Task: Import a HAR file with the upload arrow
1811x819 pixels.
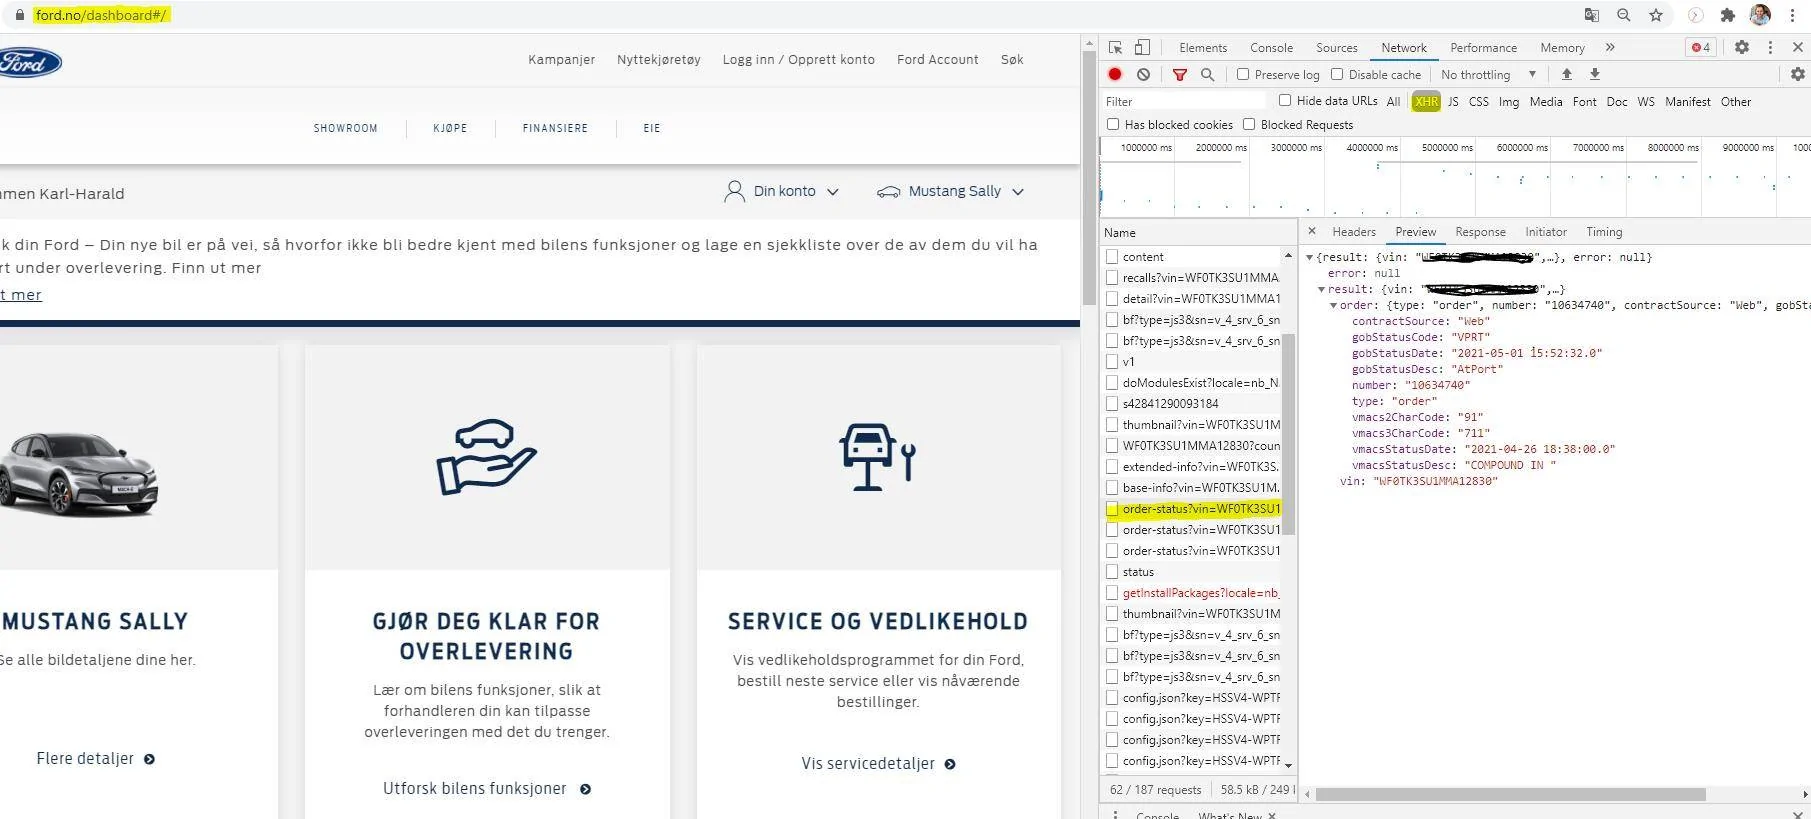Action: click(x=1567, y=74)
